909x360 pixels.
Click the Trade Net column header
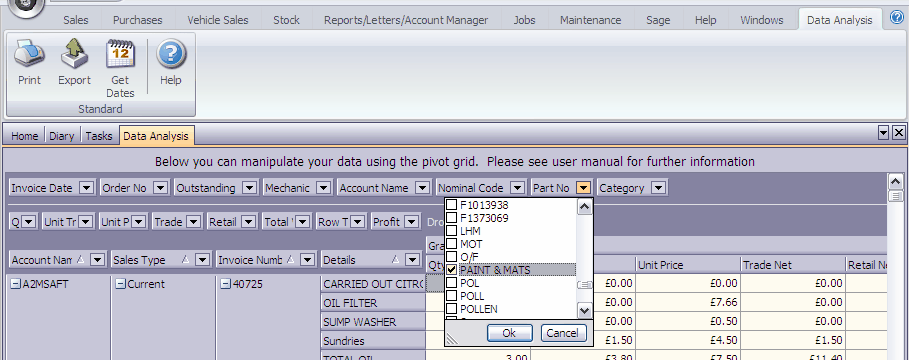(x=792, y=265)
